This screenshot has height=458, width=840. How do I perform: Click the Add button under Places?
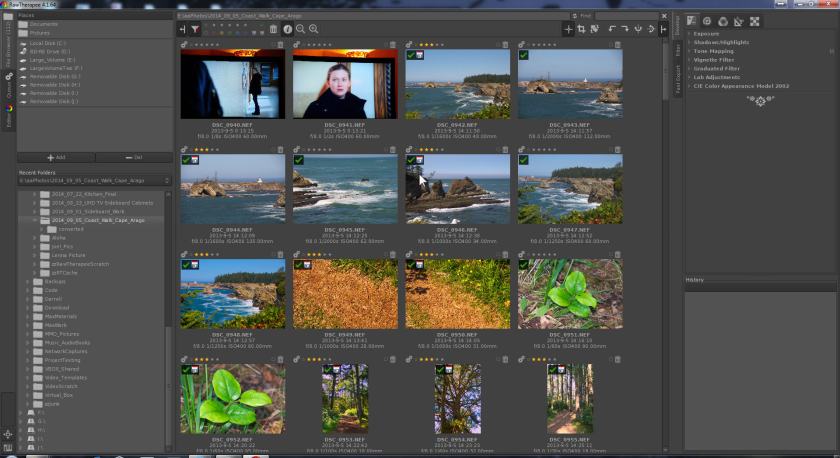click(56, 157)
